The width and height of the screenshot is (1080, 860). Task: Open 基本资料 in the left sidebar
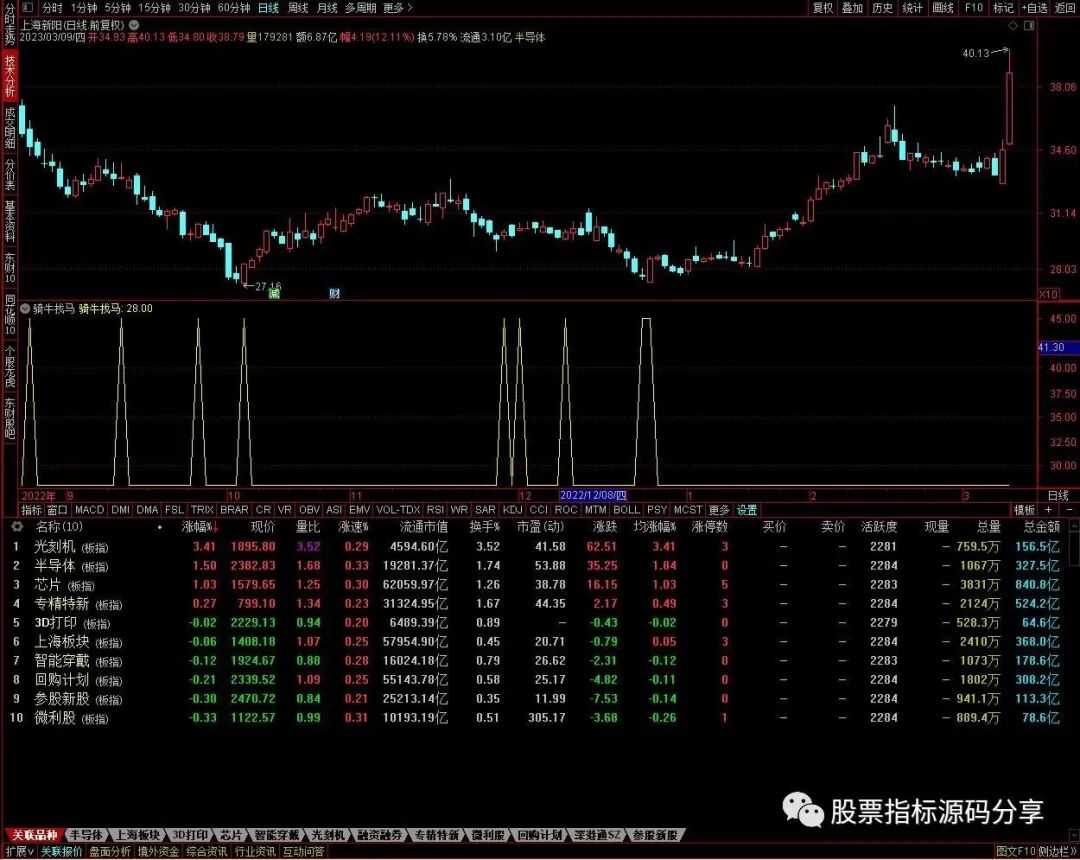click(10, 220)
